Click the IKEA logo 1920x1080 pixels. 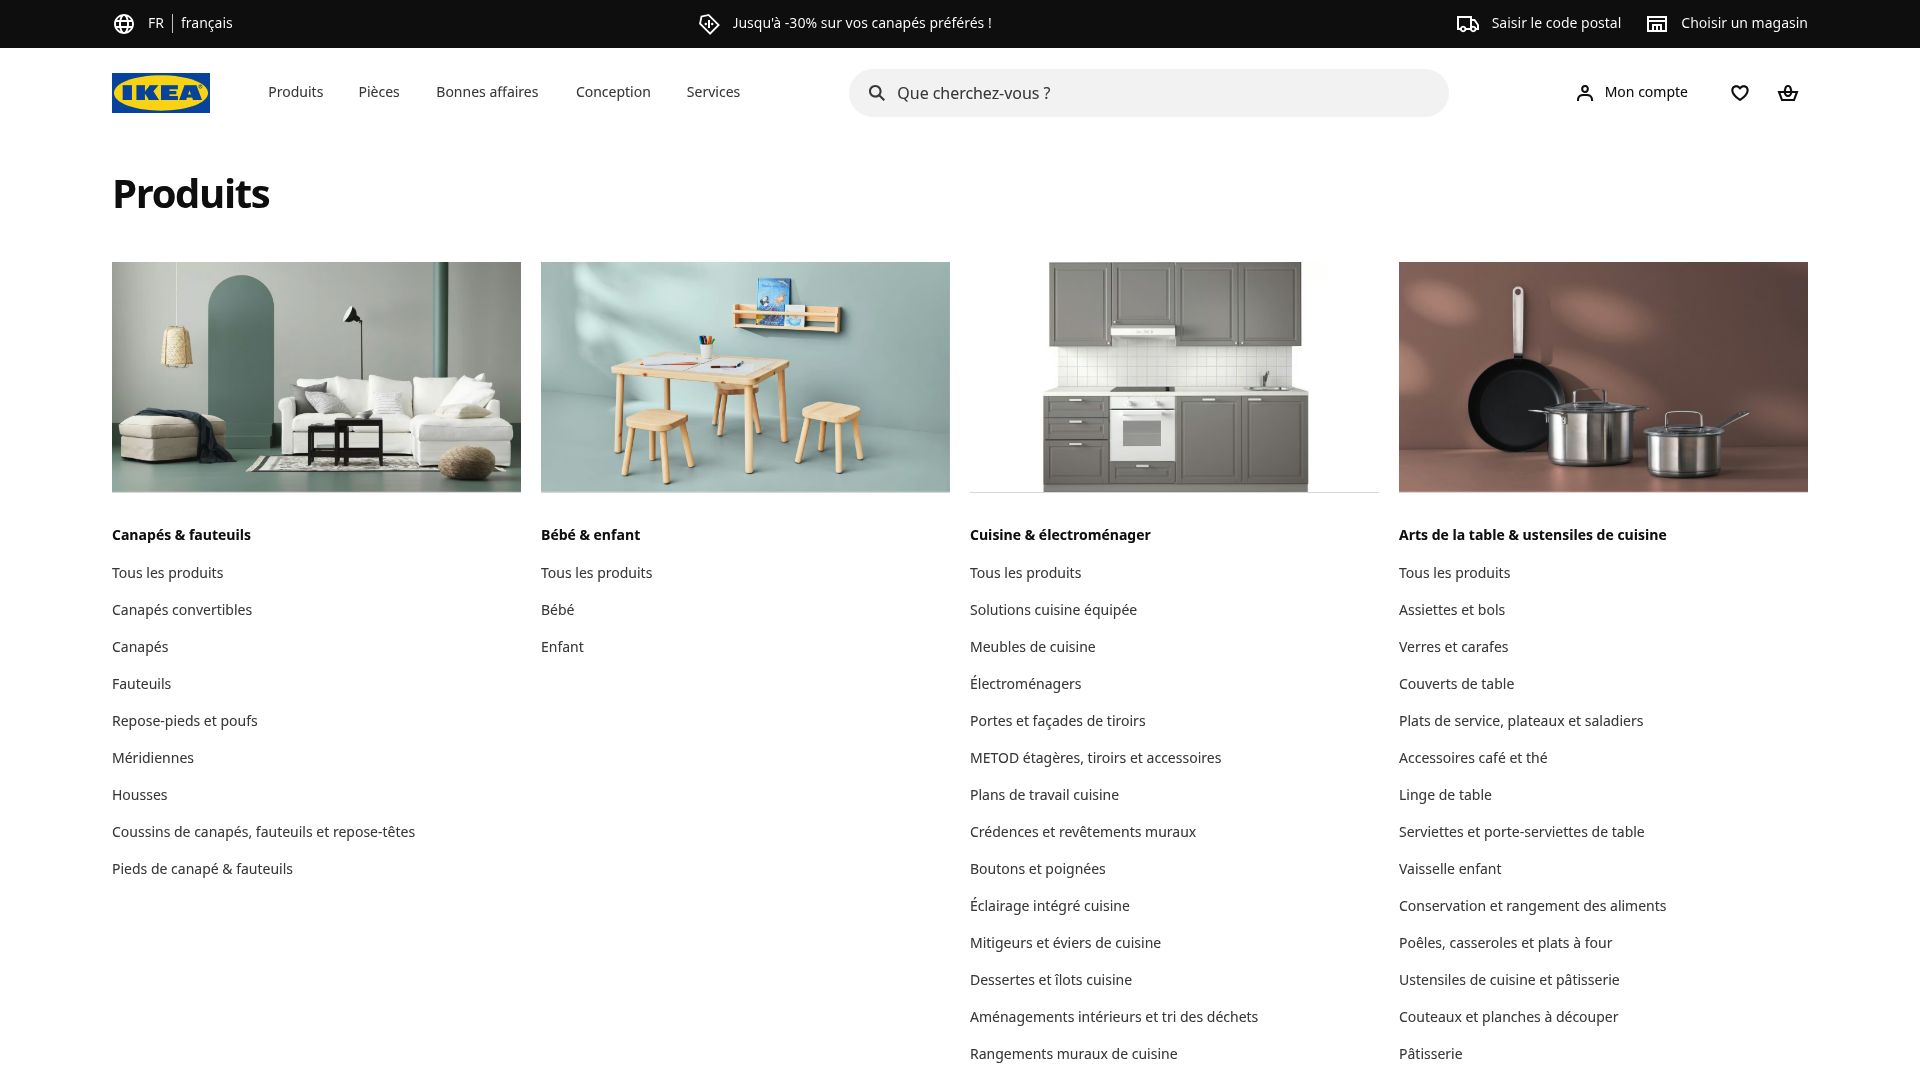(x=160, y=92)
